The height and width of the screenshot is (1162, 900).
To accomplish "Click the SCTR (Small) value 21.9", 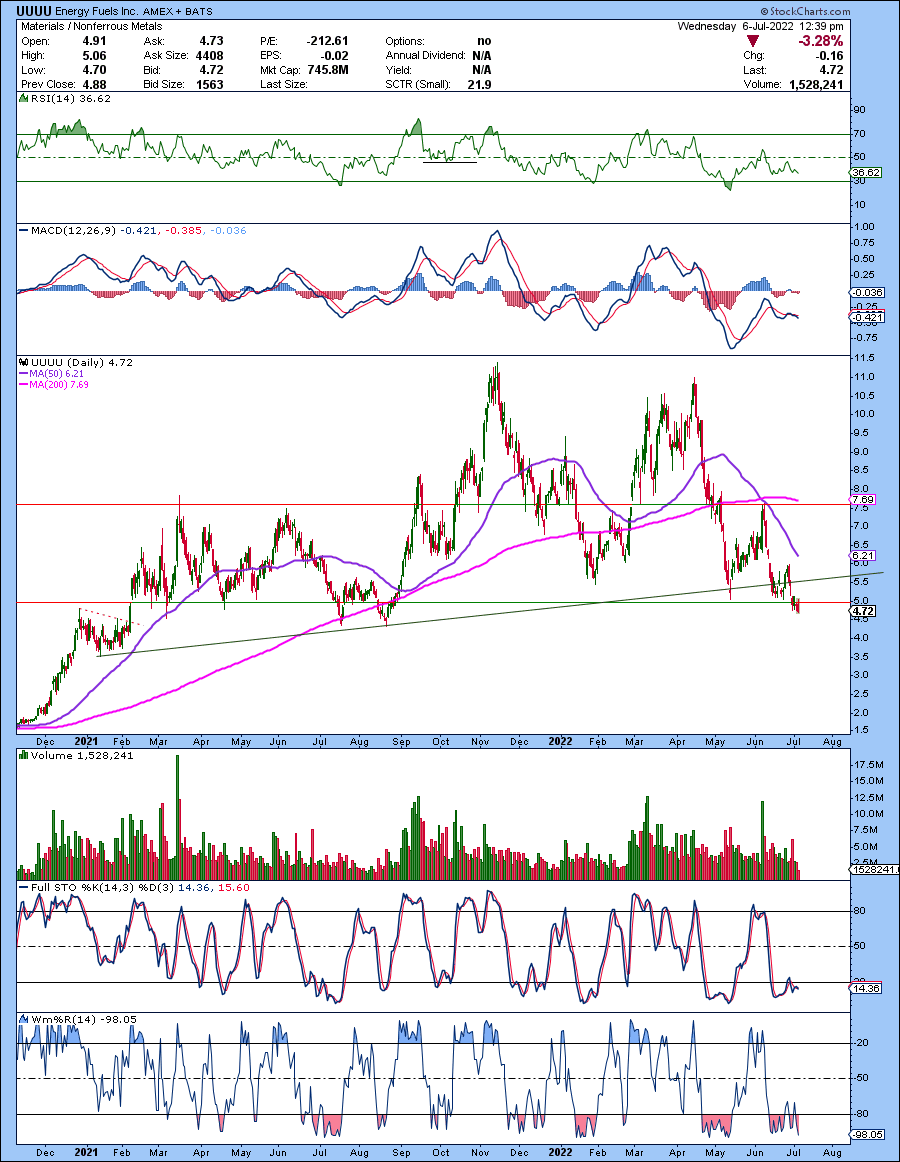I will [480, 84].
